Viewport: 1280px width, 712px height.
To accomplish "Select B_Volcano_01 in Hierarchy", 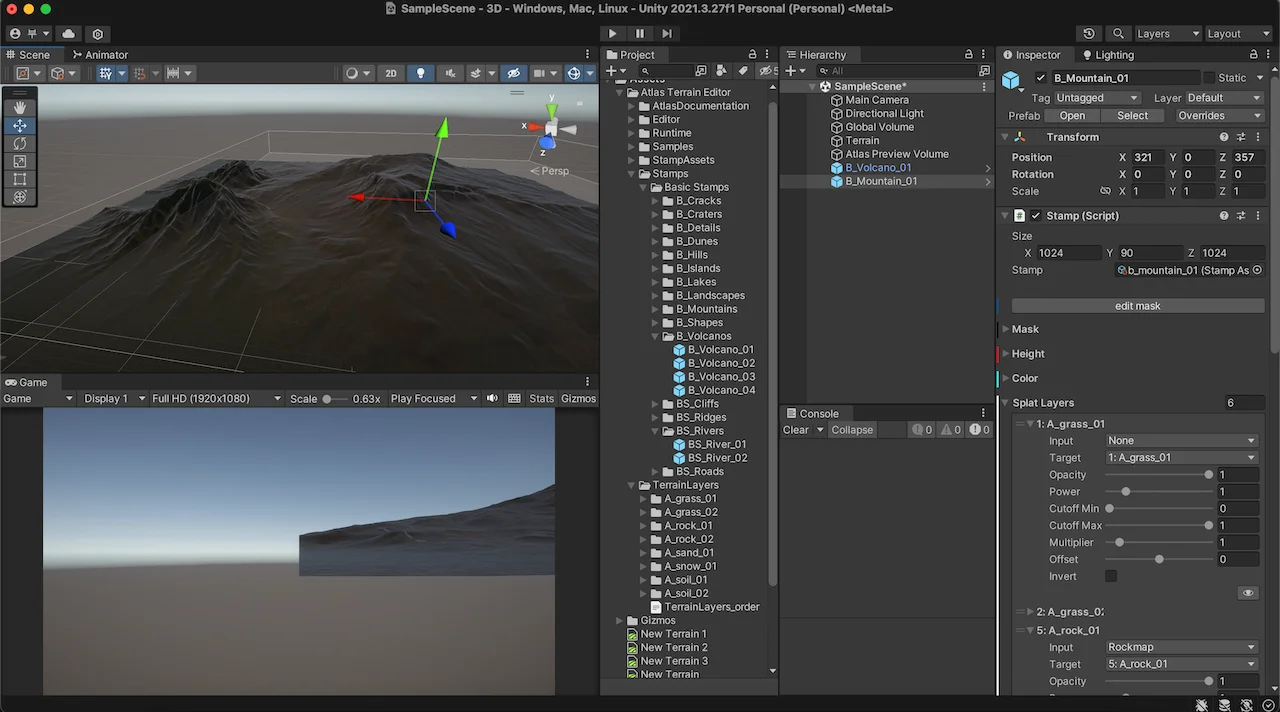I will (x=878, y=168).
